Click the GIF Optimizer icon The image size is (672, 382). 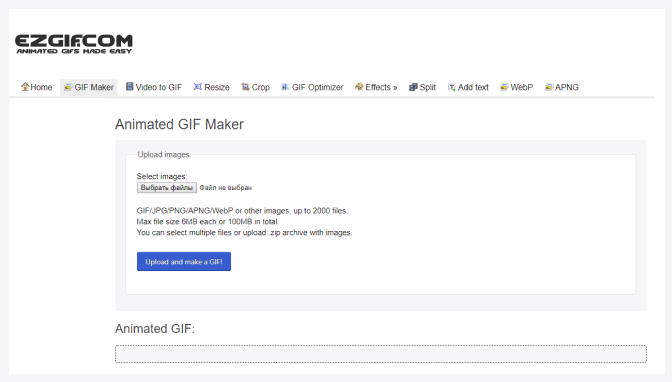(285, 87)
